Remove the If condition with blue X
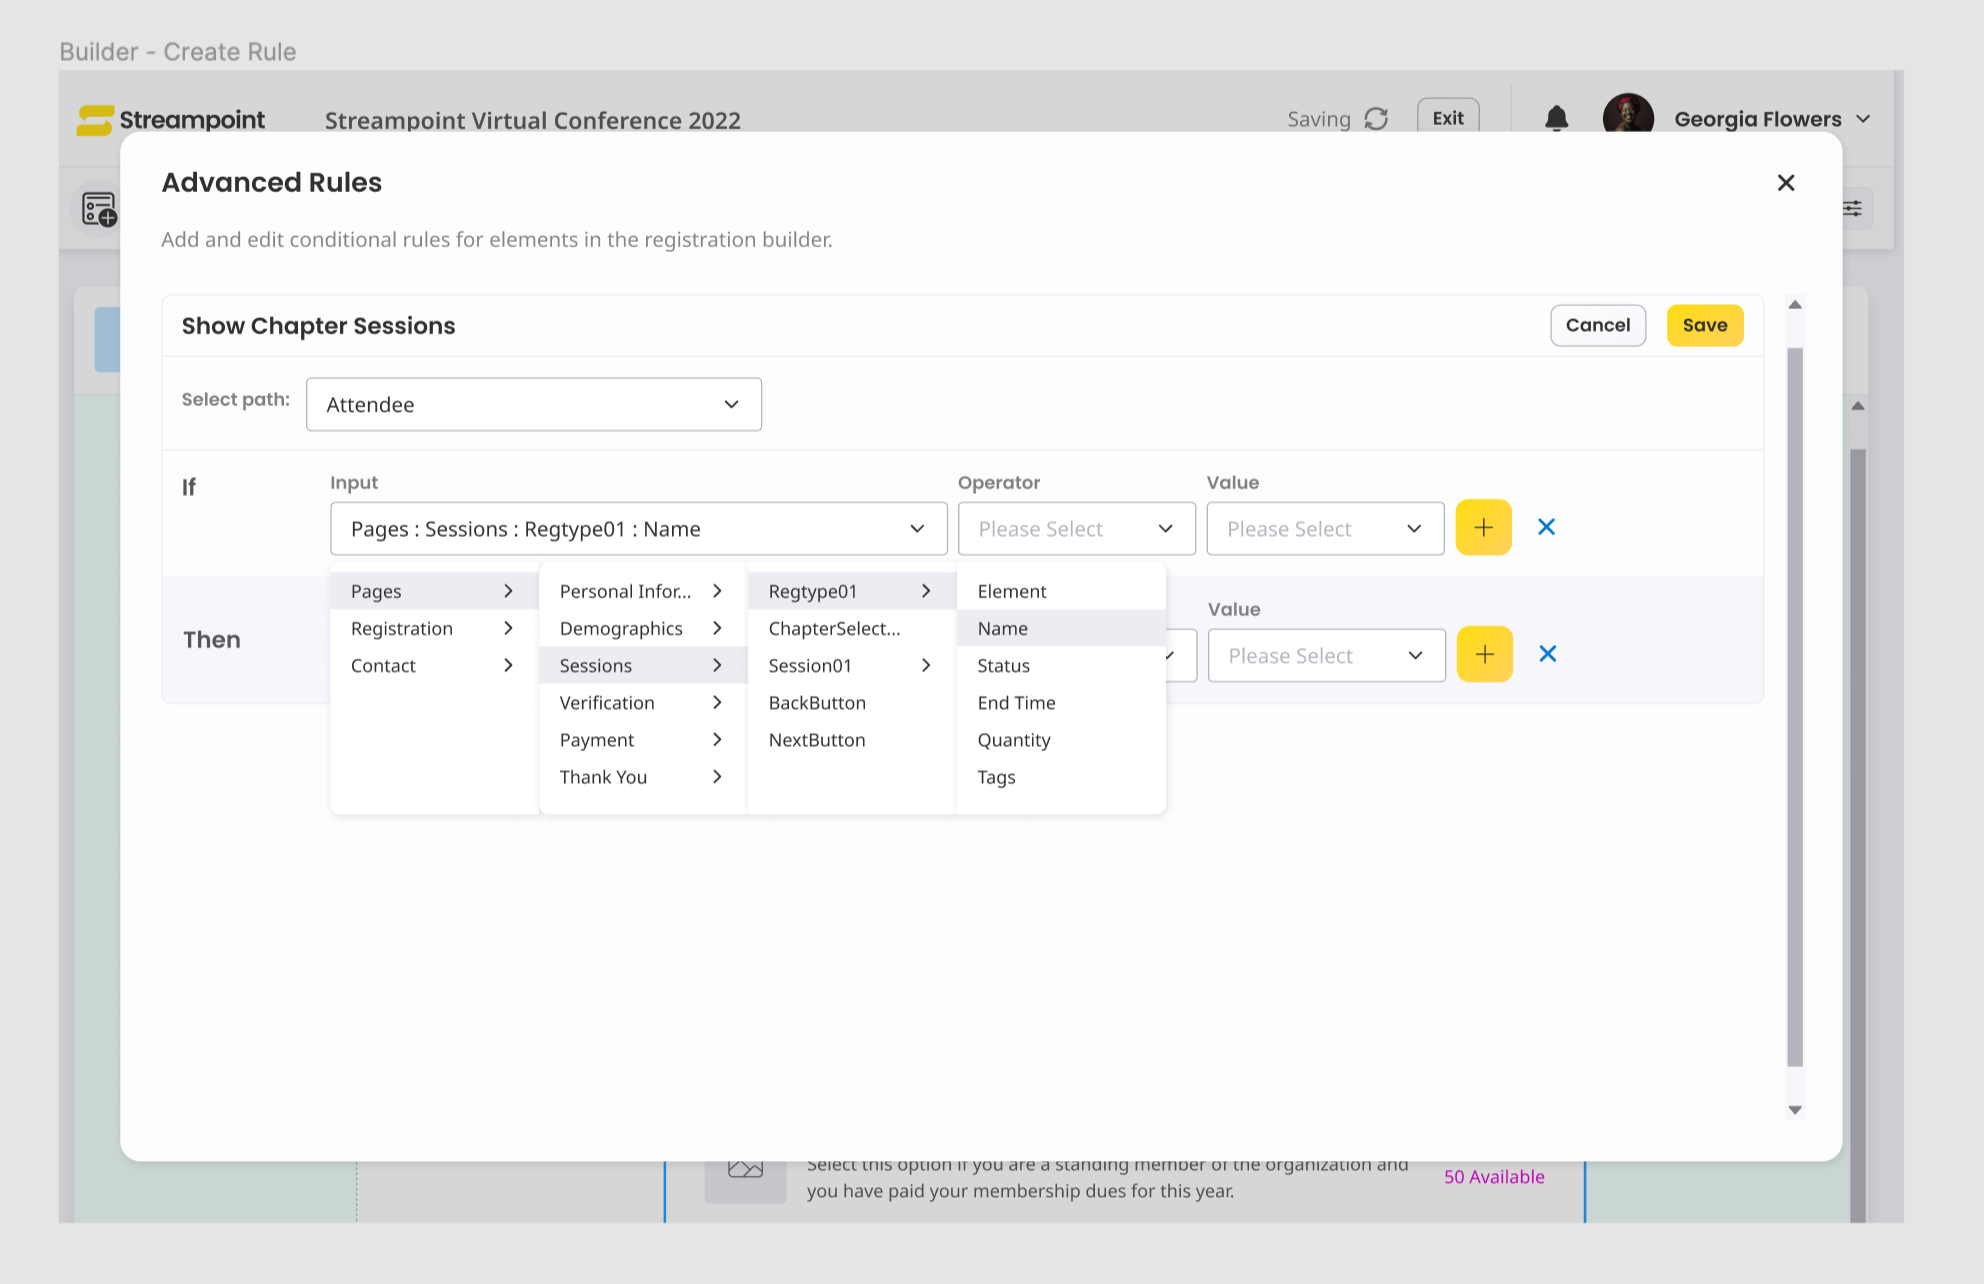This screenshot has height=1284, width=1984. [x=1546, y=527]
